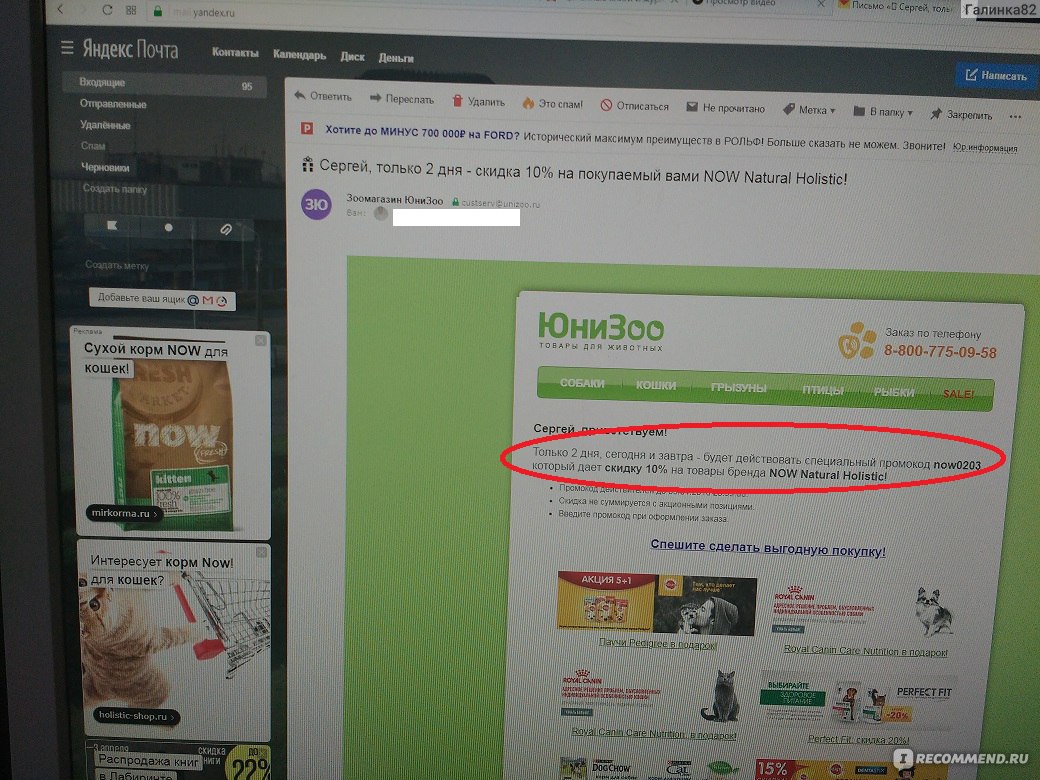
Task: Click the Написать compose button
Action: click(x=996, y=76)
